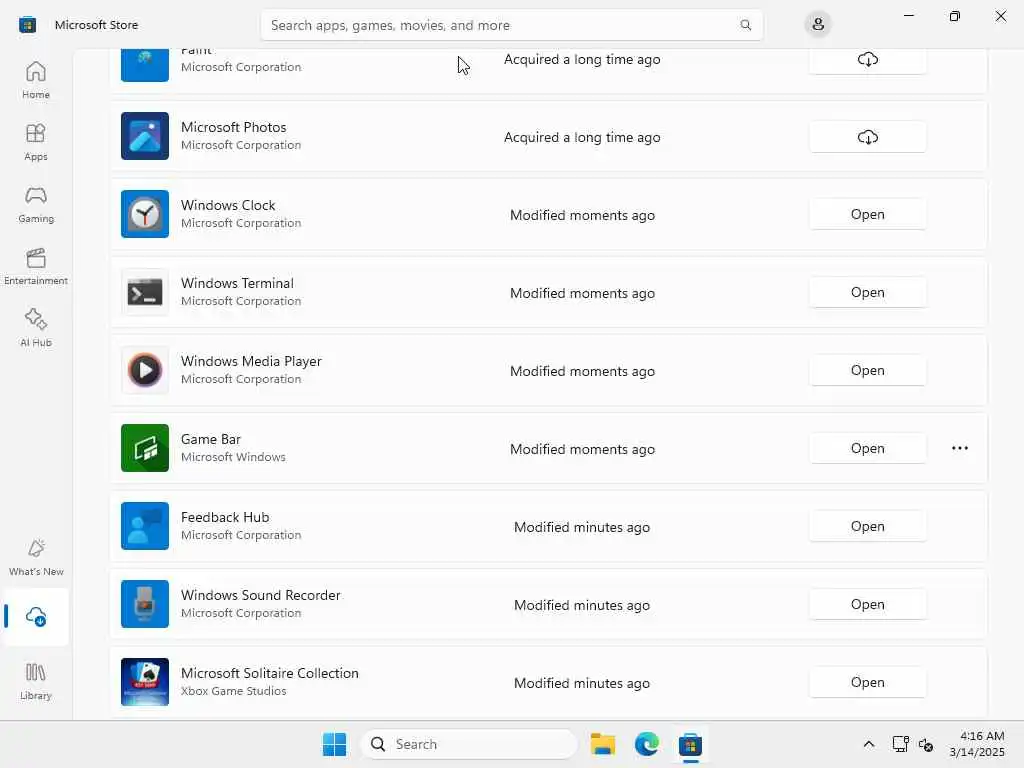Open the Windows Start menu
1024x768 pixels.
[334, 744]
